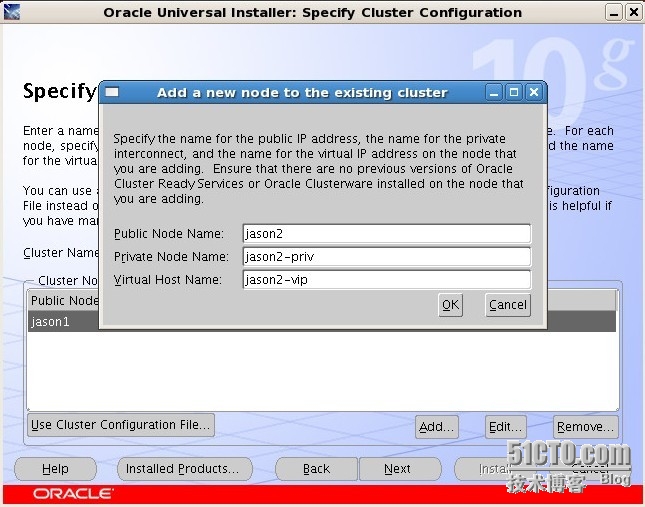Minimize the add-node dialog
This screenshot has height=507, width=645.
494,93
